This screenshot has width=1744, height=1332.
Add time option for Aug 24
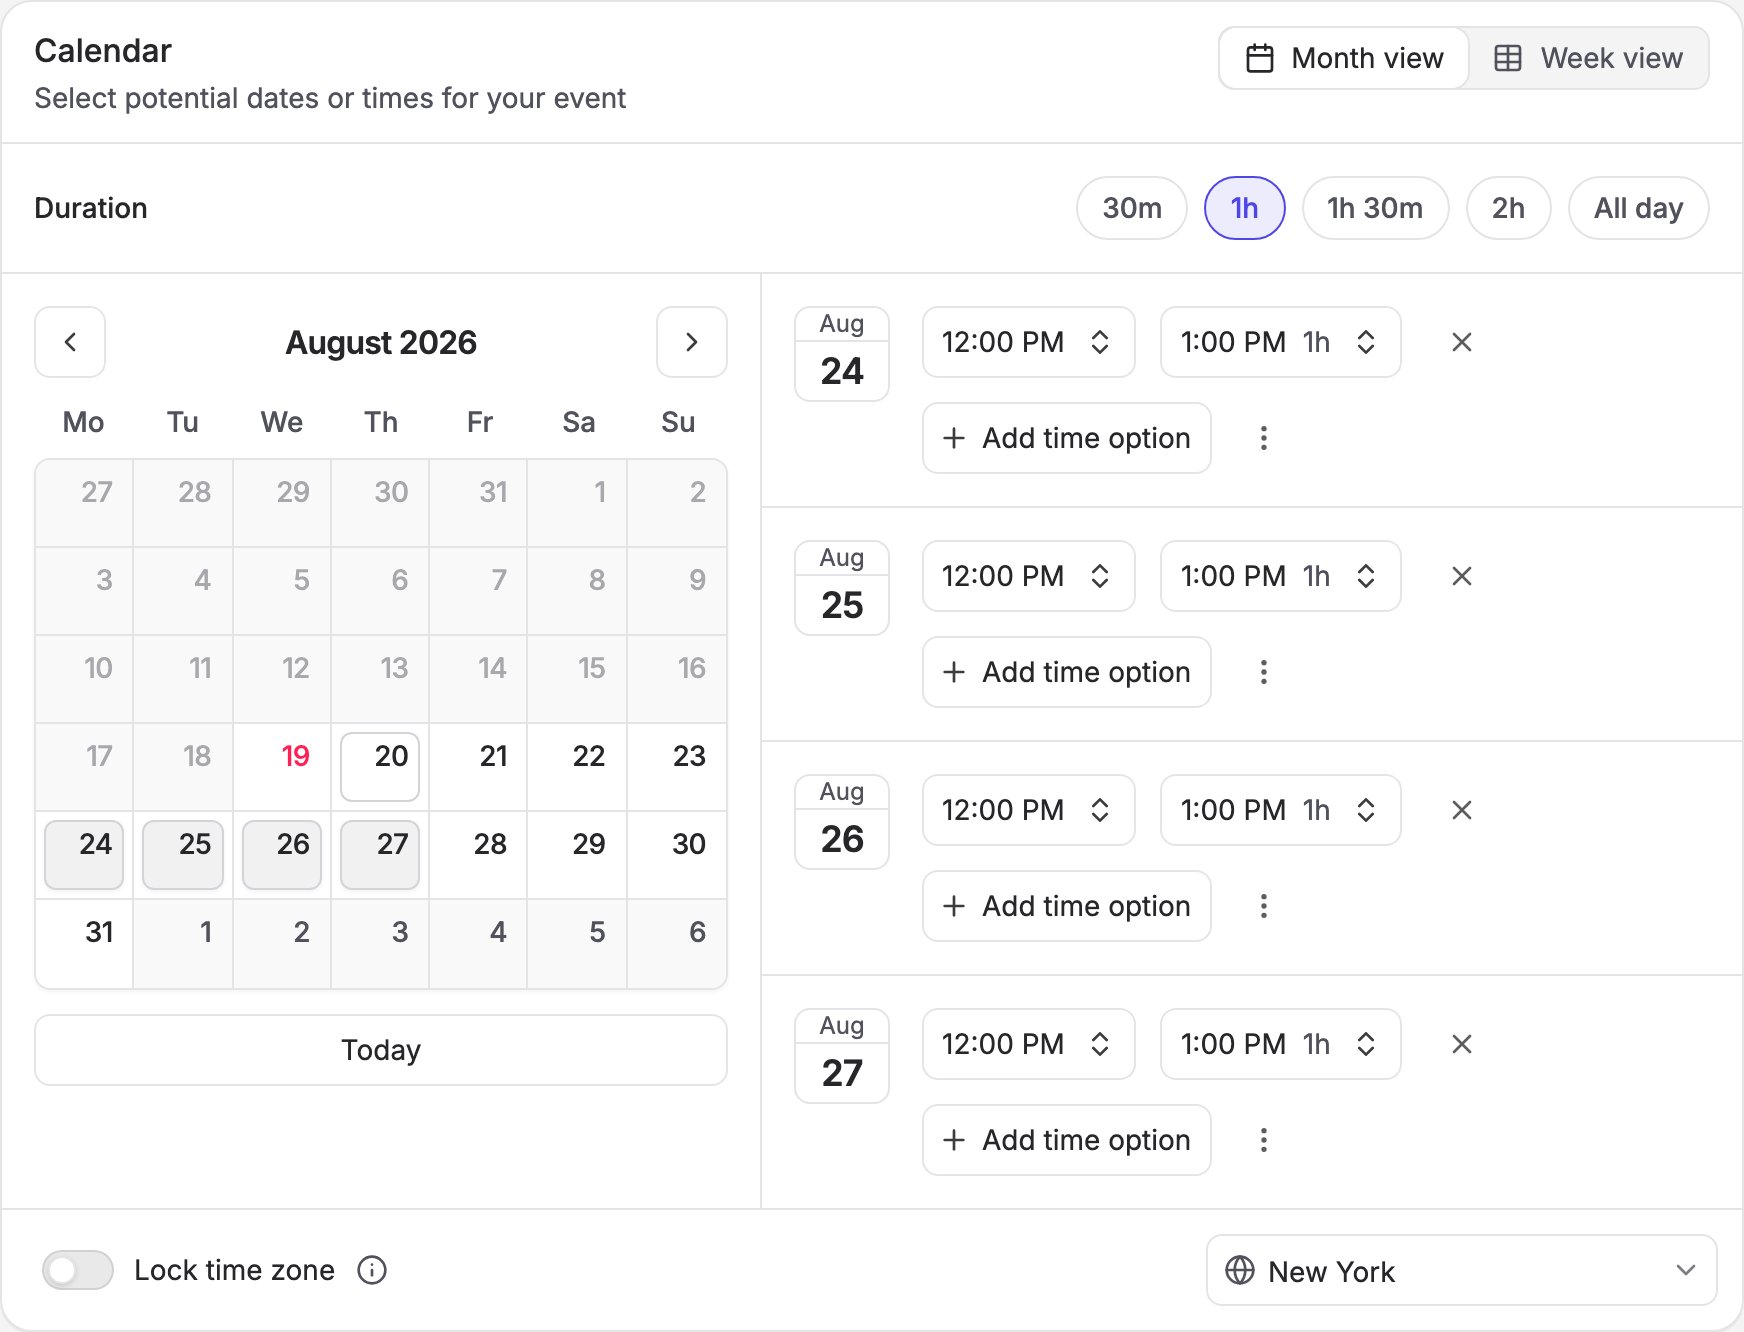1067,438
